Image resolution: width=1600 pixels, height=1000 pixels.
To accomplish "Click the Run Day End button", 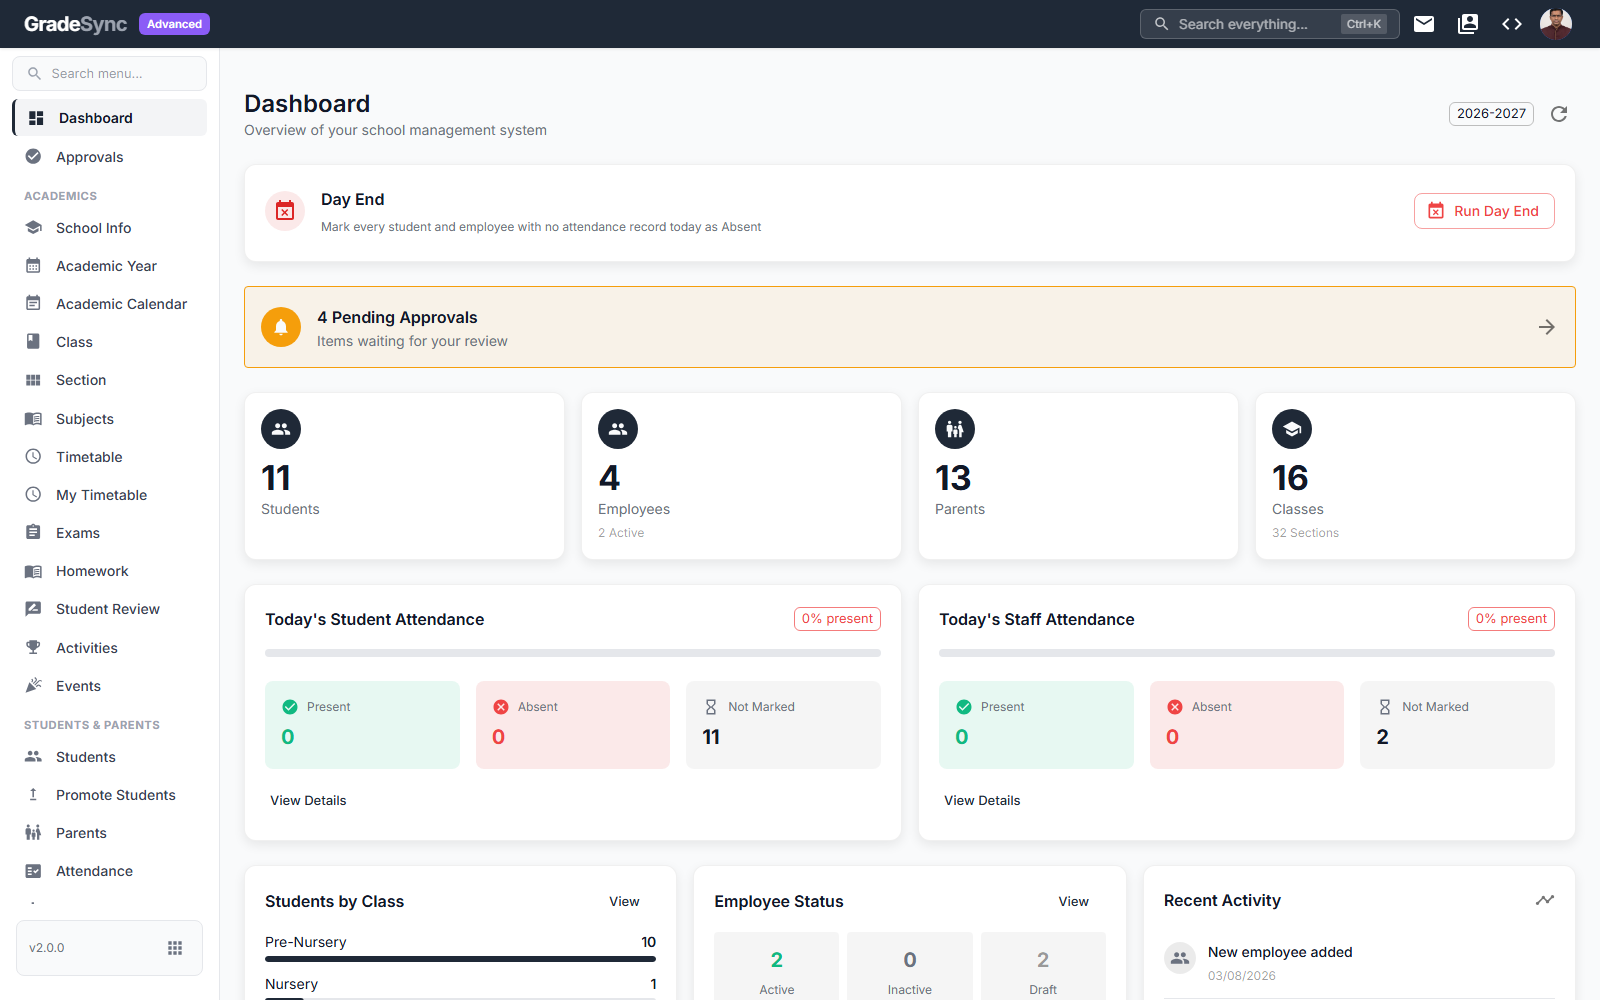I will click(x=1484, y=211).
